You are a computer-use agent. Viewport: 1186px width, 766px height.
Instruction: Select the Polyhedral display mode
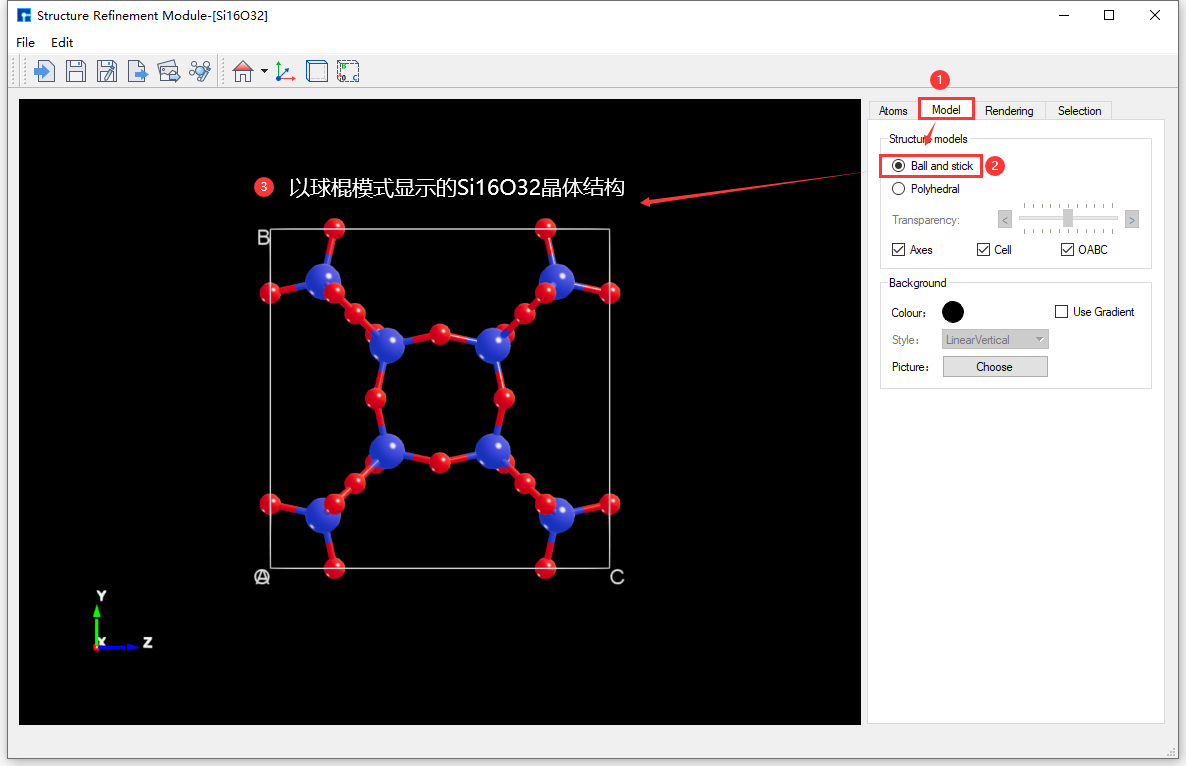click(898, 188)
